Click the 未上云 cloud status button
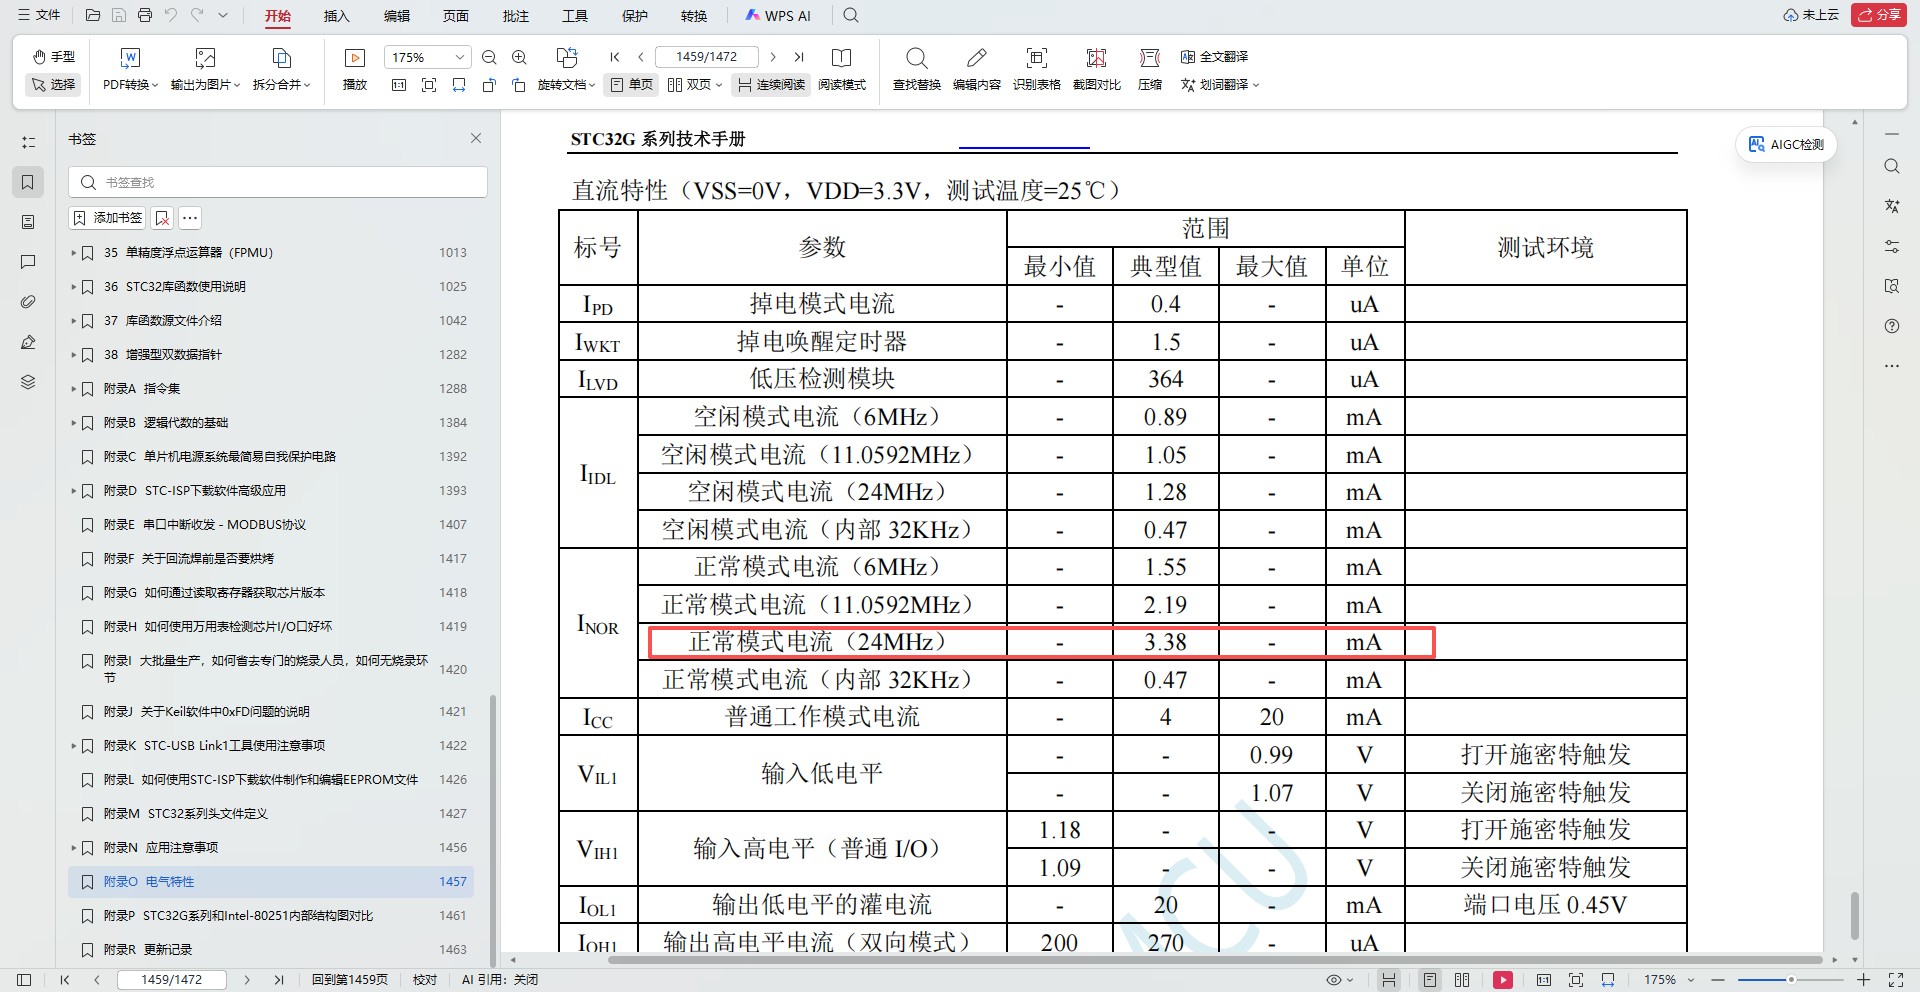Image resolution: width=1920 pixels, height=992 pixels. (x=1811, y=15)
